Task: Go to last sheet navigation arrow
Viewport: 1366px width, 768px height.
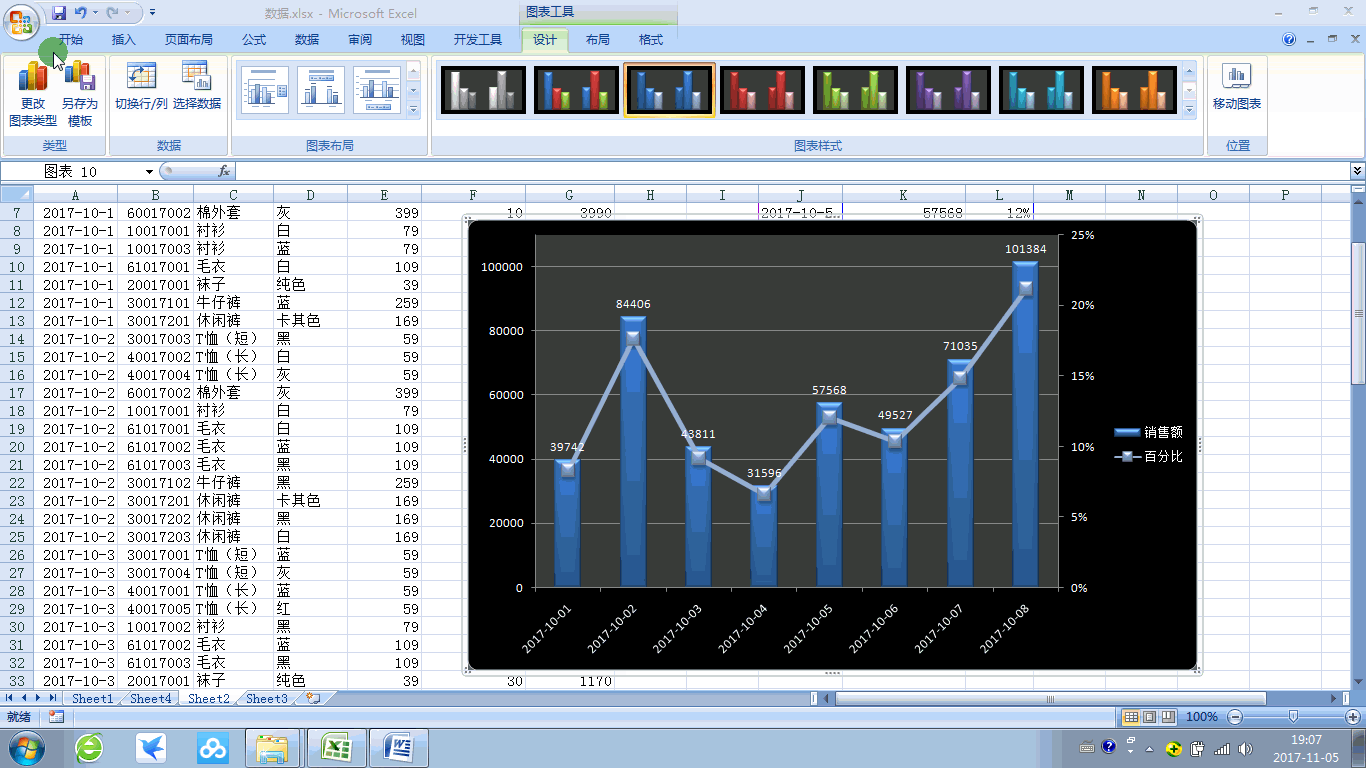Action: click(53, 698)
